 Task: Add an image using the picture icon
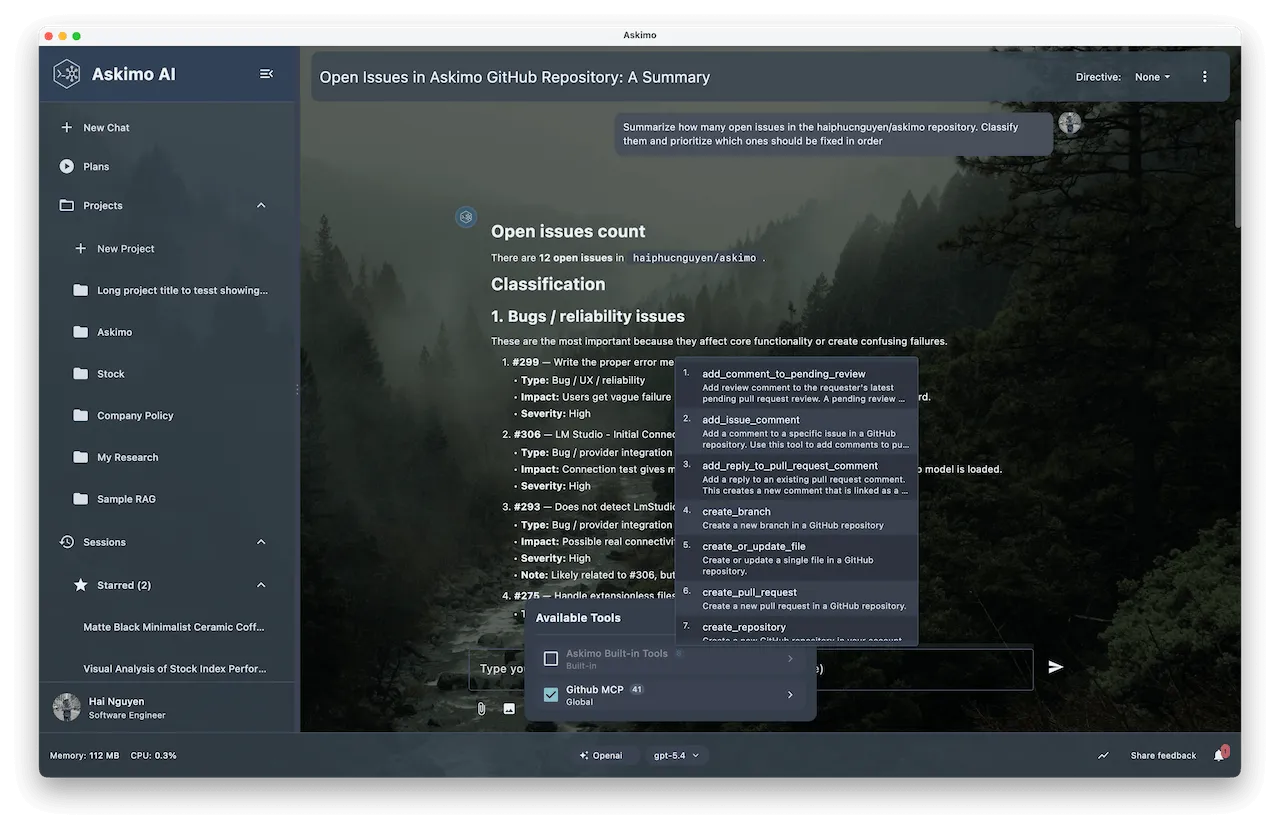[x=509, y=709]
